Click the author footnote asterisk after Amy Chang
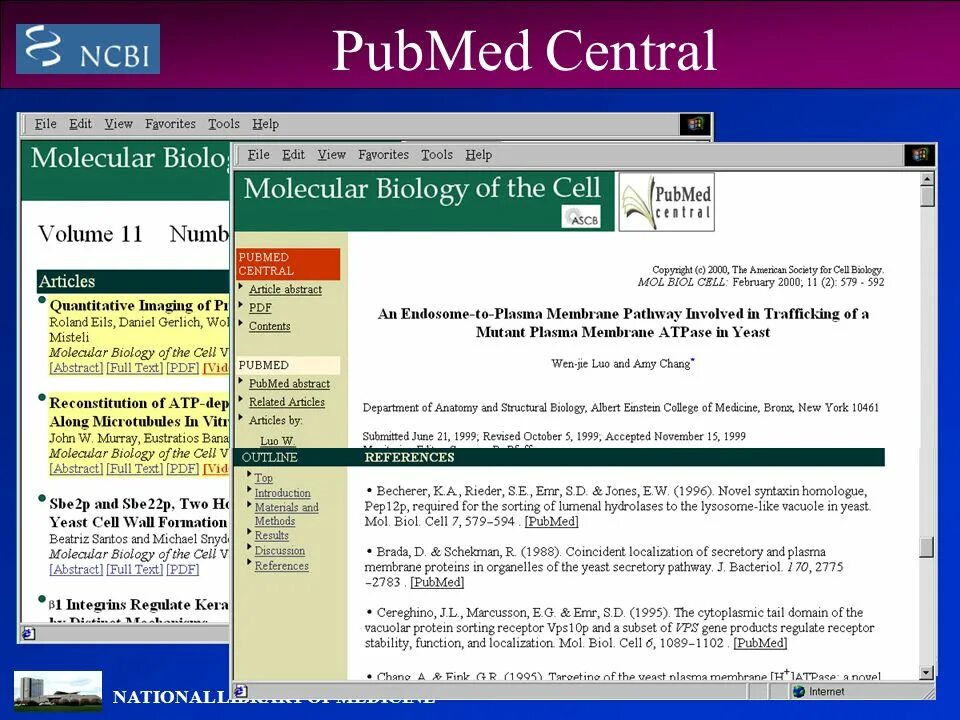Image resolution: width=960 pixels, height=720 pixels. pos(692,360)
